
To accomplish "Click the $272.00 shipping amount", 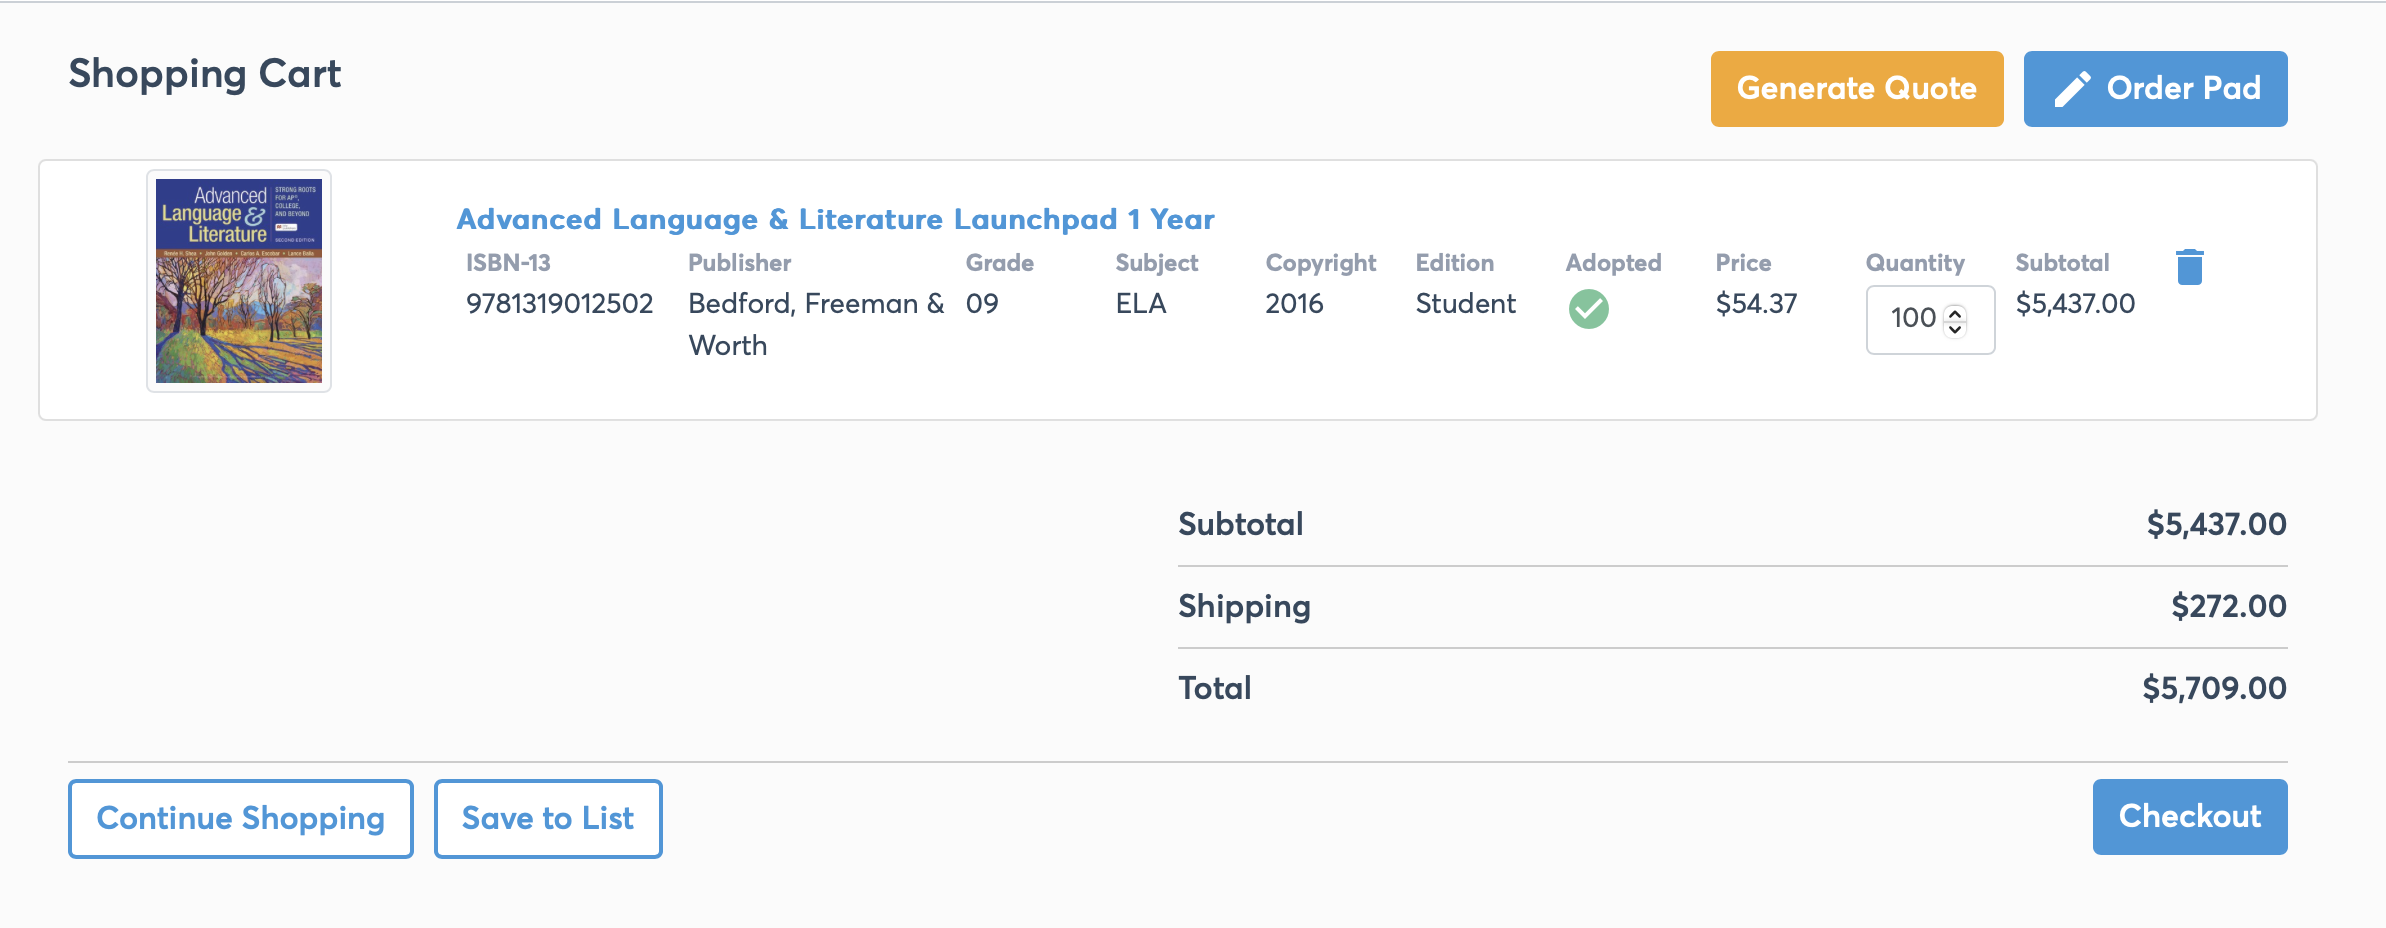I will point(2228,606).
